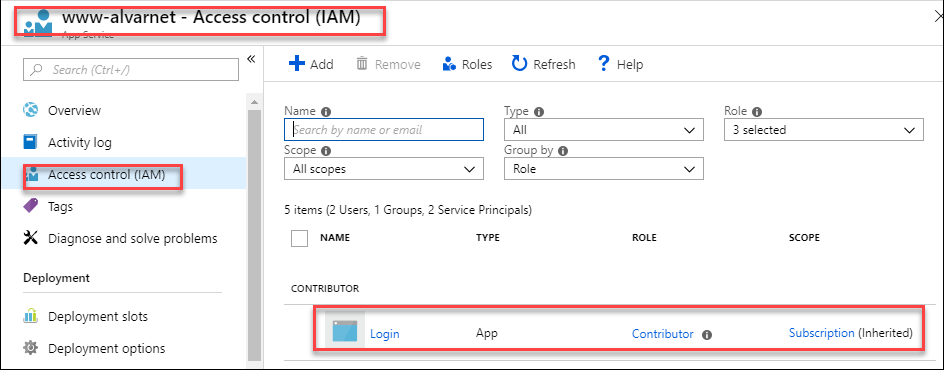Open the Scope dropdown showing All scopes
This screenshot has height=370, width=944.
pyautogui.click(x=384, y=169)
